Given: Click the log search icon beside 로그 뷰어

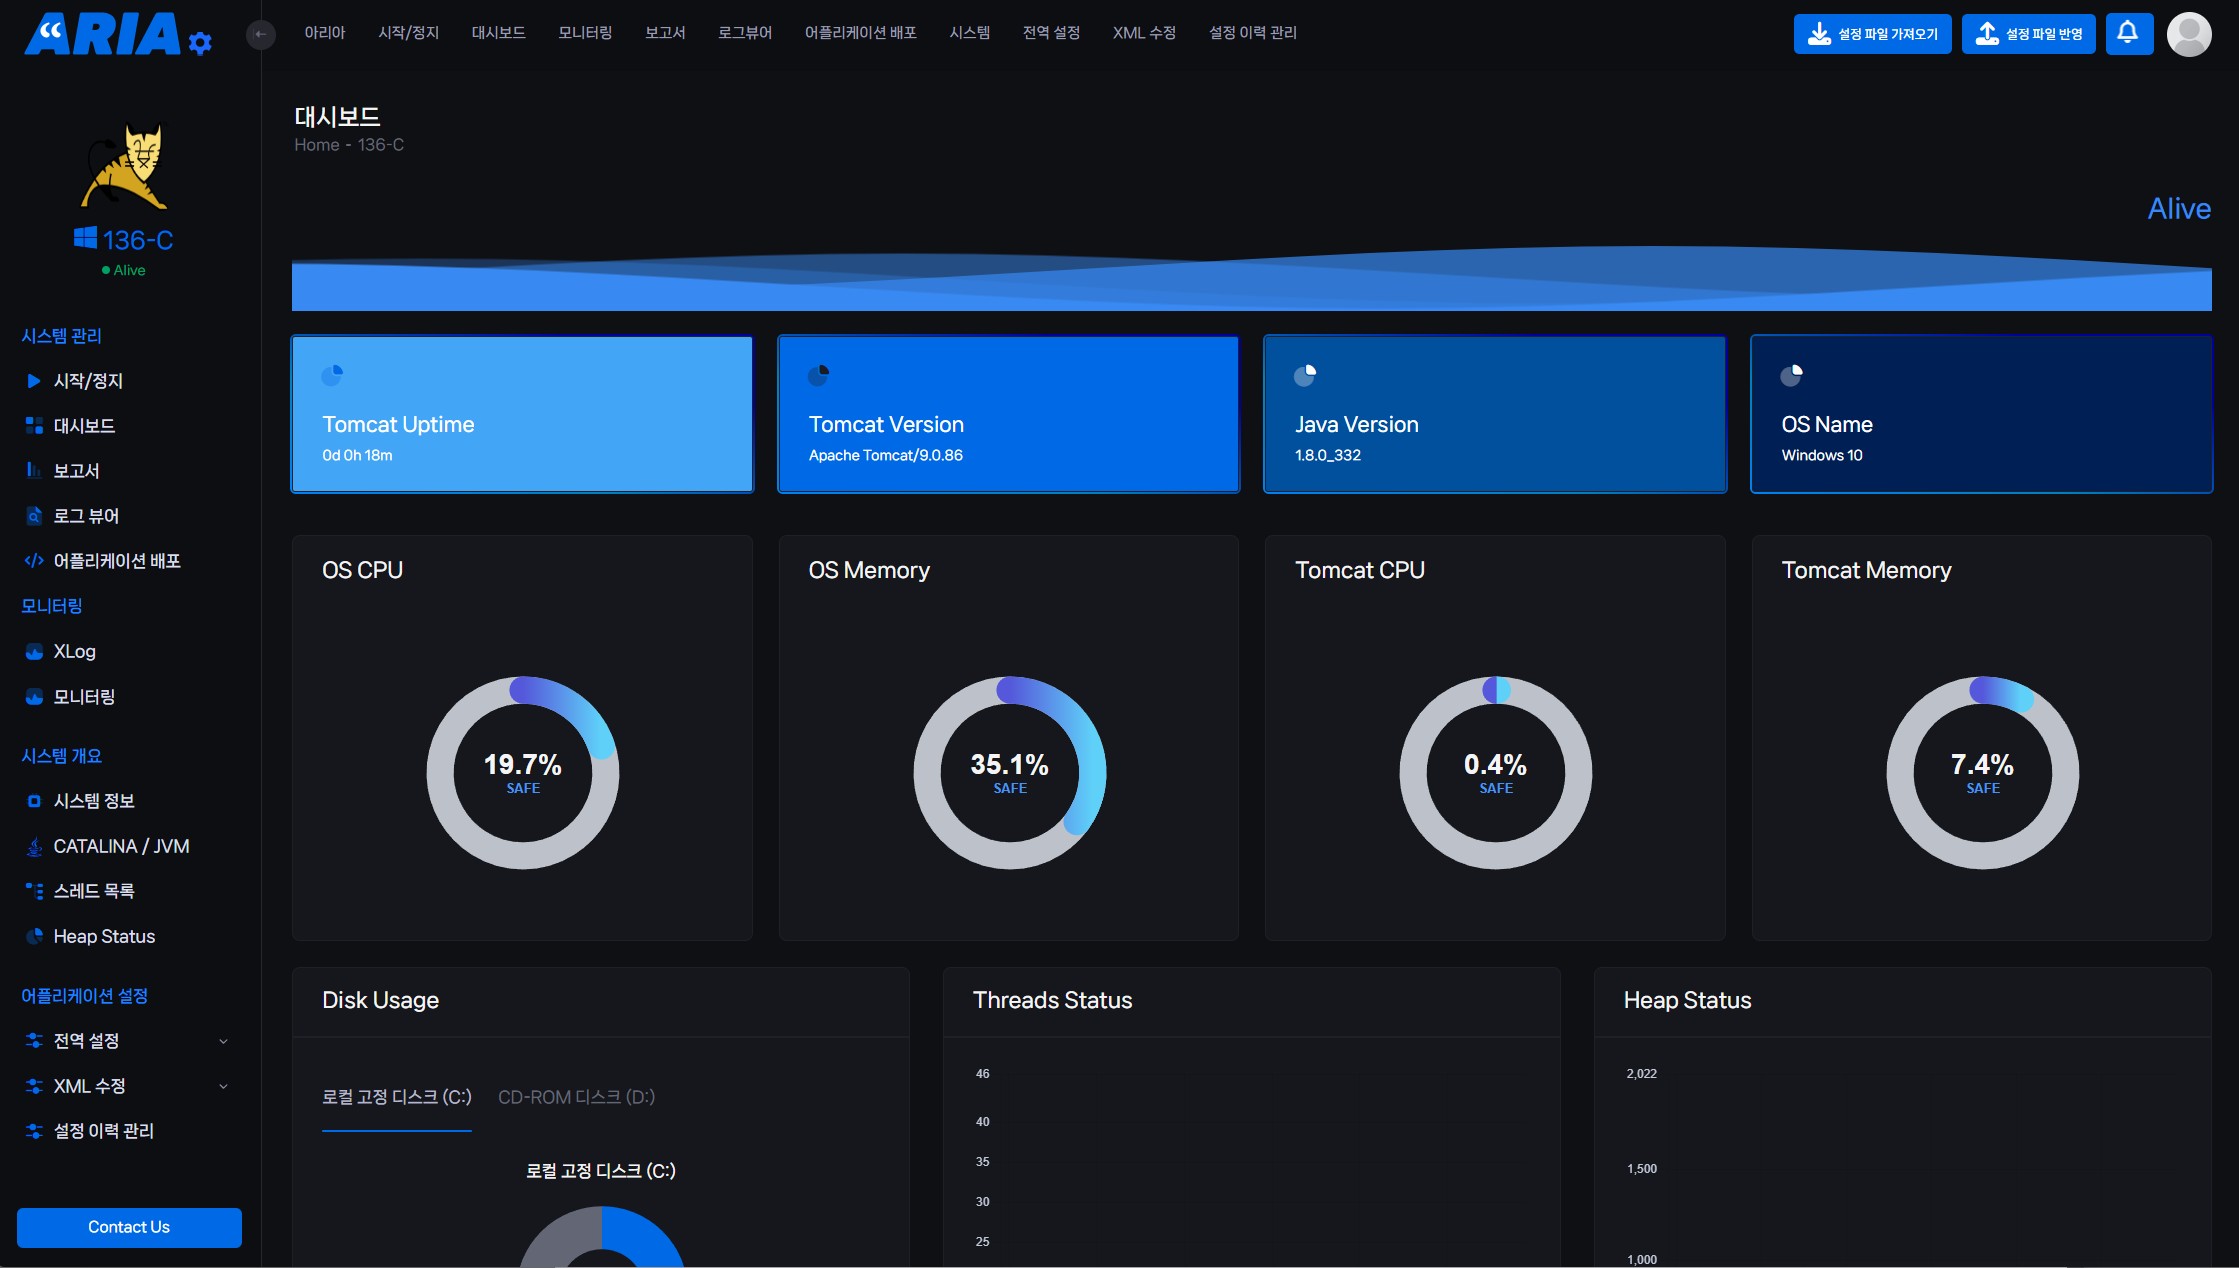Looking at the screenshot, I should pyautogui.click(x=34, y=516).
